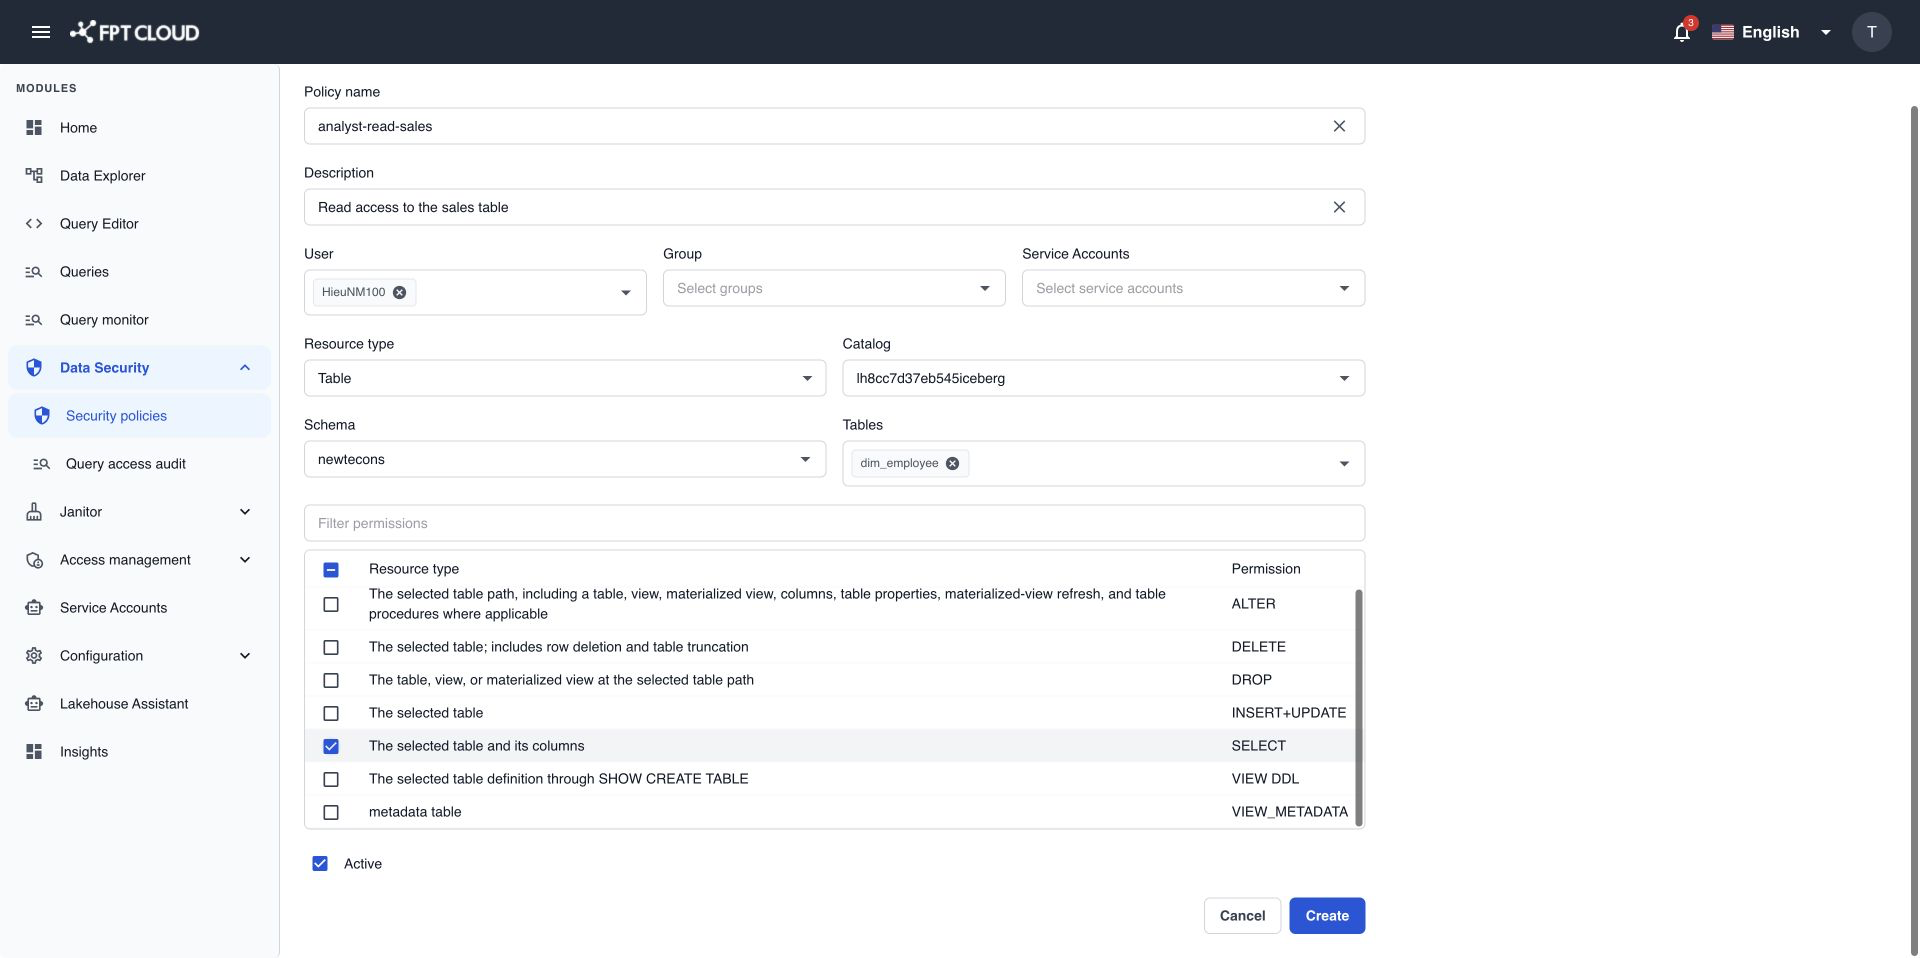Clear the Description field text
Image resolution: width=1920 pixels, height=958 pixels.
pos(1339,207)
